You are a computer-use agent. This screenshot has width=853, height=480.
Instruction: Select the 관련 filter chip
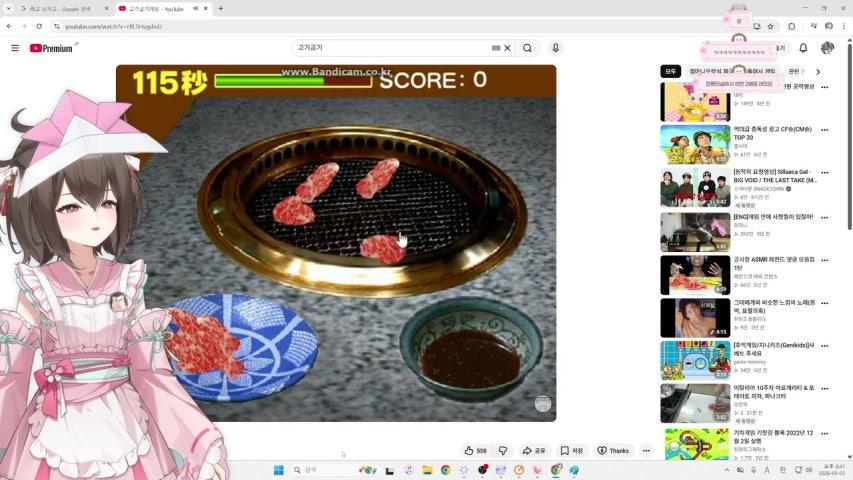[x=794, y=71]
